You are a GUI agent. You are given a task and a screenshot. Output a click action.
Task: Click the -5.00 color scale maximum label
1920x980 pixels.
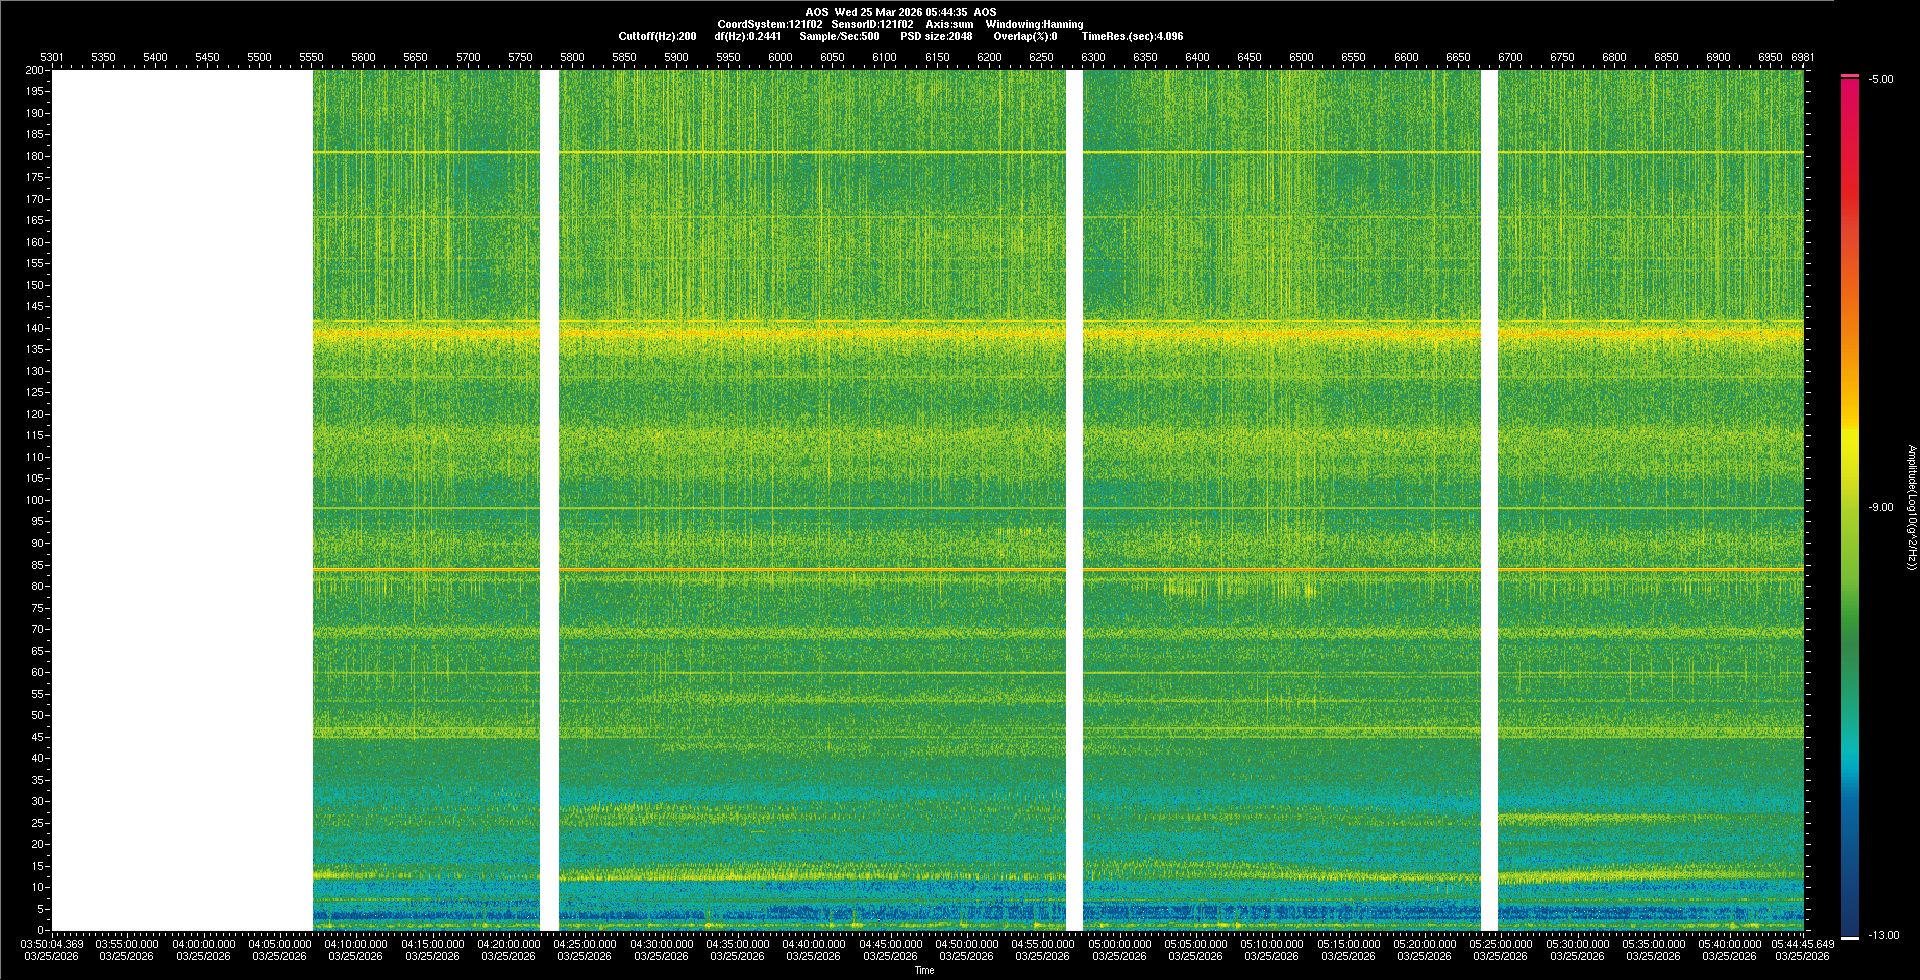1880,80
